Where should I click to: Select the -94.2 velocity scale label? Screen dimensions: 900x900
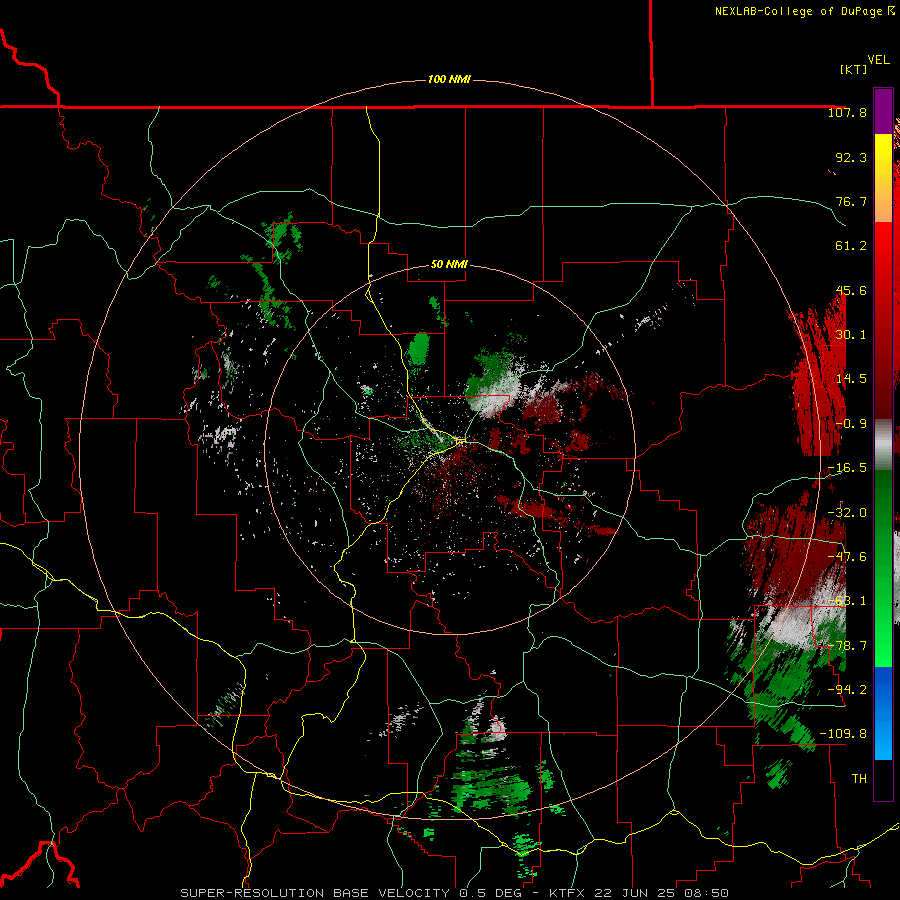coord(847,689)
